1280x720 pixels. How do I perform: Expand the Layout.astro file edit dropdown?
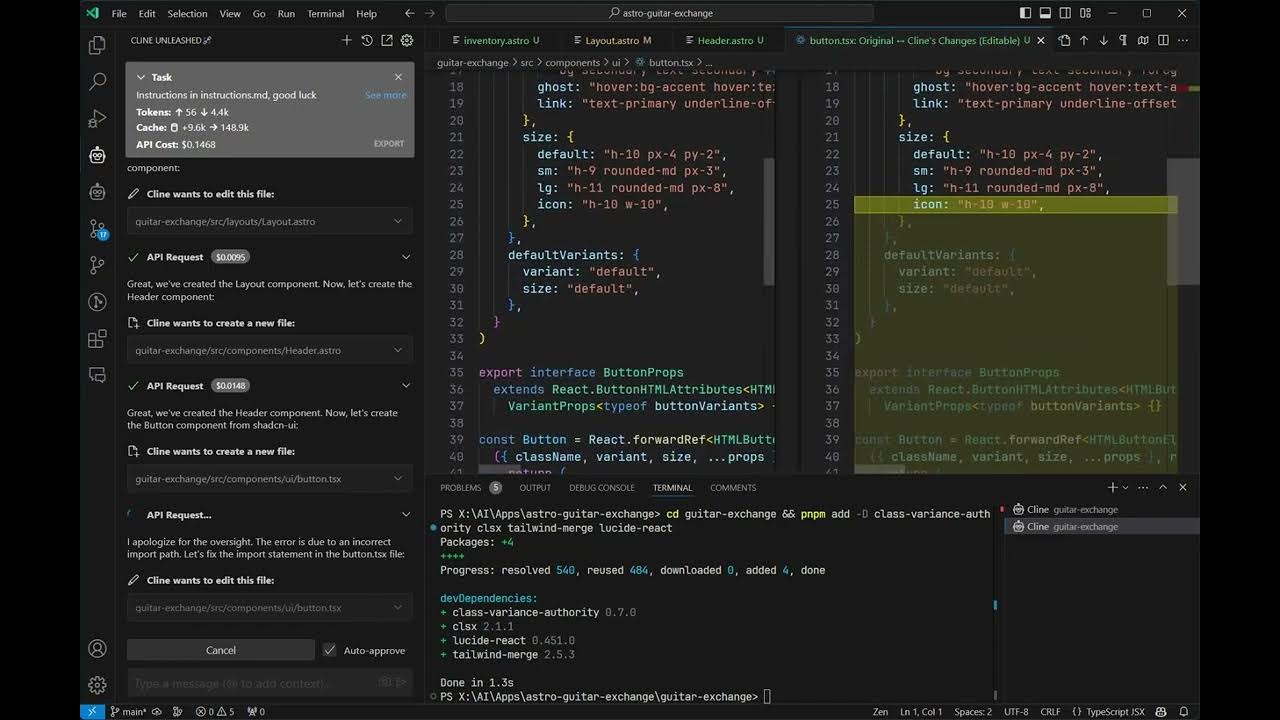[x=397, y=221]
